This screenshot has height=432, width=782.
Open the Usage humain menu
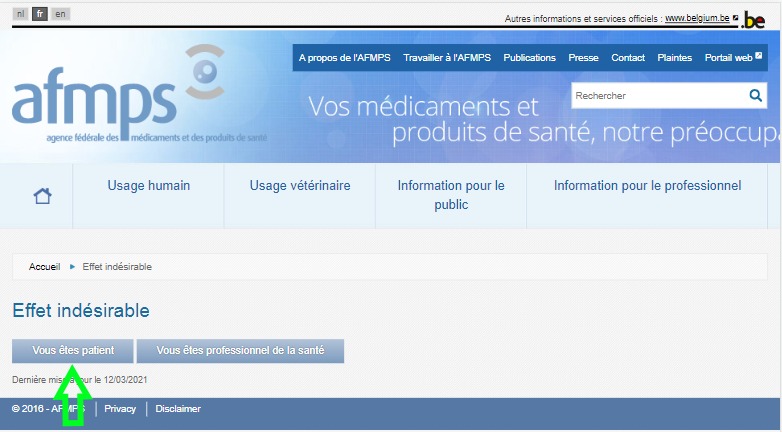pyautogui.click(x=149, y=186)
